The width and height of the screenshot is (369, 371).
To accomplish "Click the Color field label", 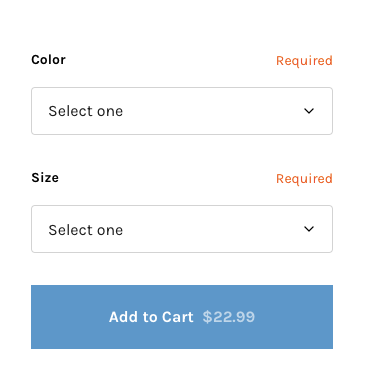I will (48, 60).
